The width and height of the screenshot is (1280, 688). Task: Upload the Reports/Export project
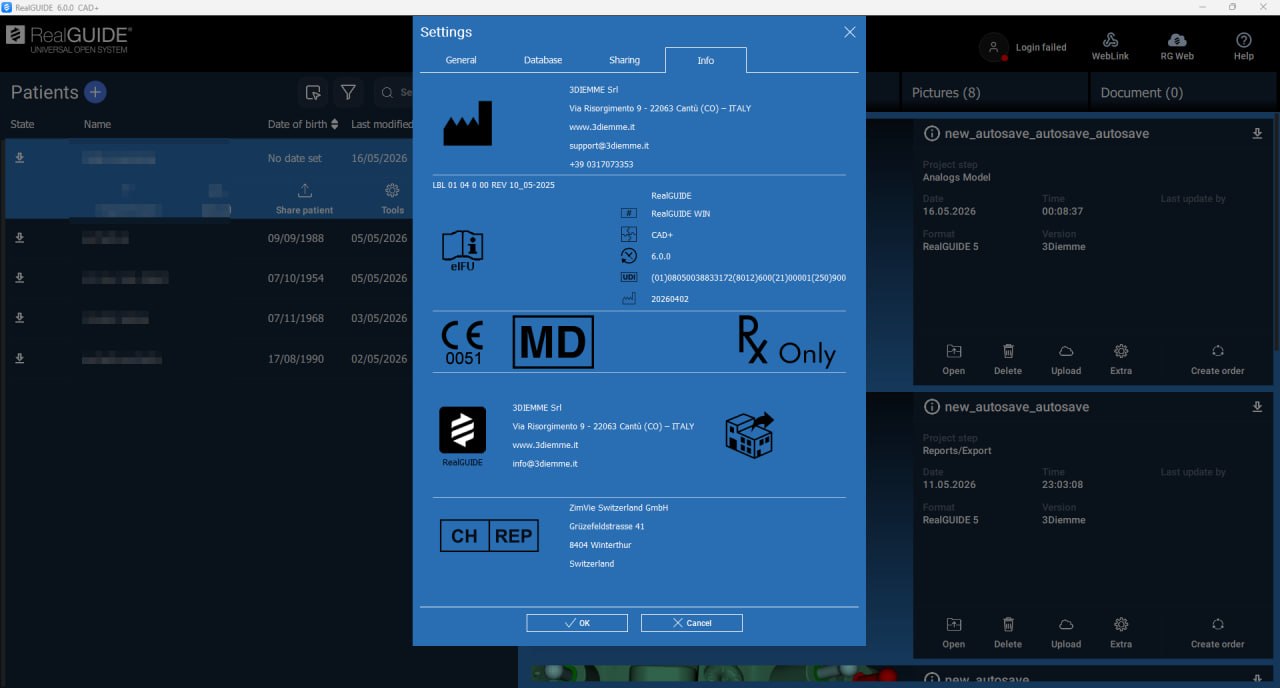pyautogui.click(x=1066, y=634)
